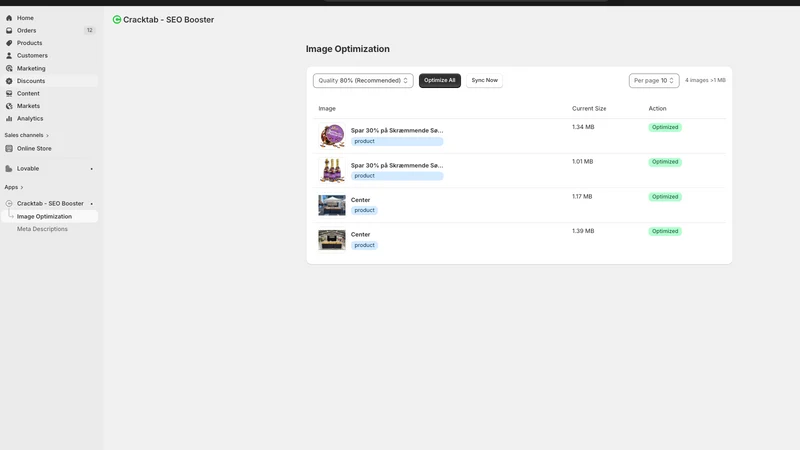The image size is (800, 450).
Task: Click the Customers person icon
Action: click(9, 56)
